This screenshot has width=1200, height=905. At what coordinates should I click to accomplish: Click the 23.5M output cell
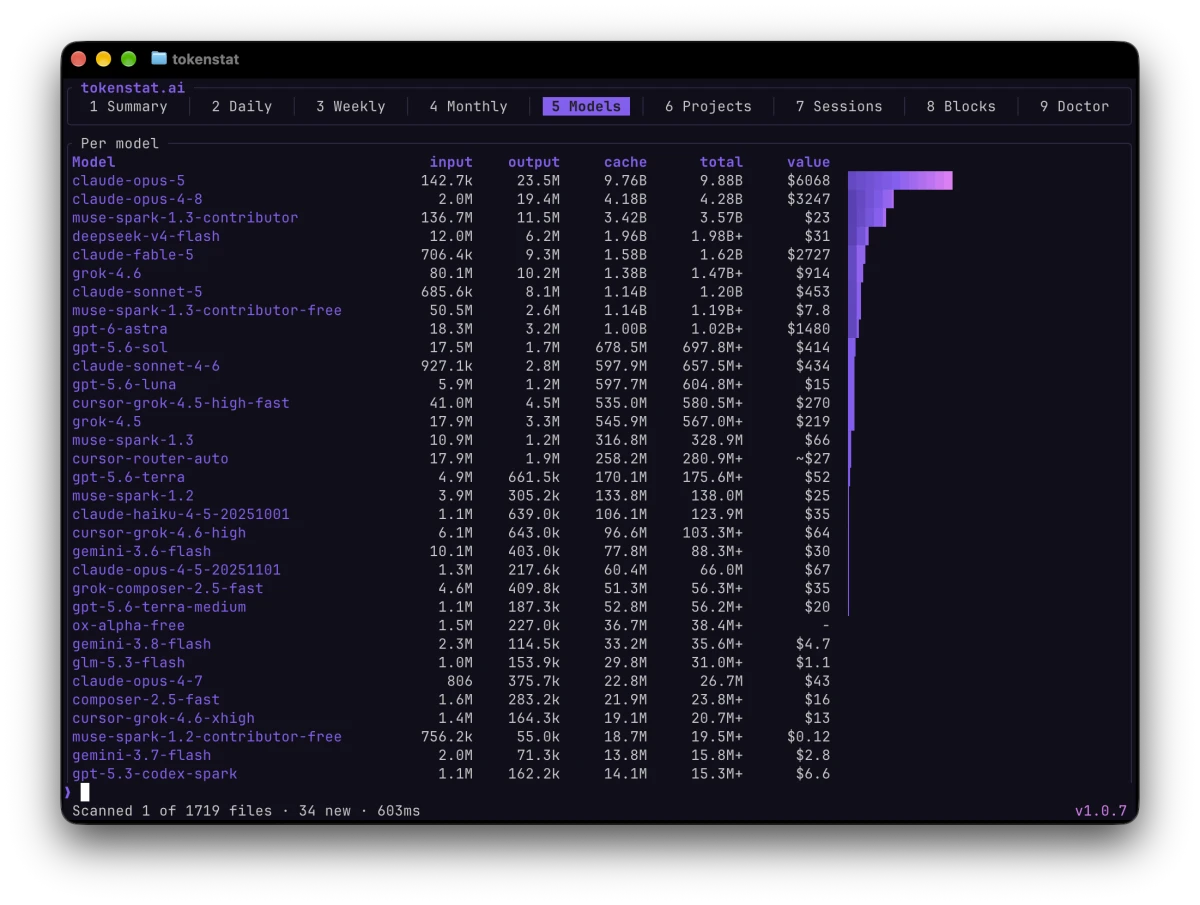point(538,181)
